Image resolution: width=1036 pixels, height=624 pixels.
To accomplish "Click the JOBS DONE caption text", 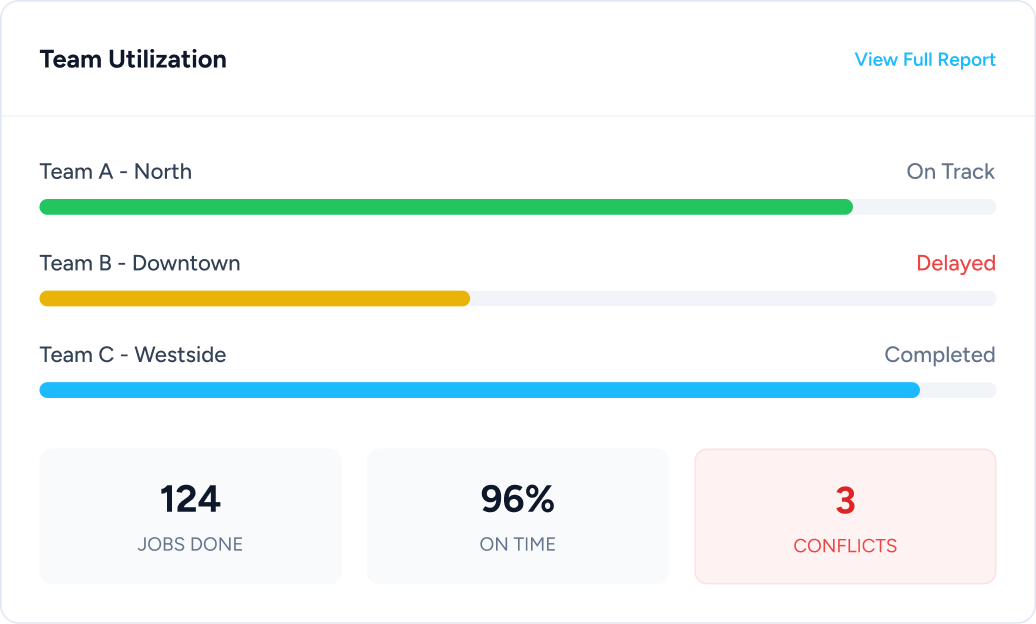I will coord(190,545).
